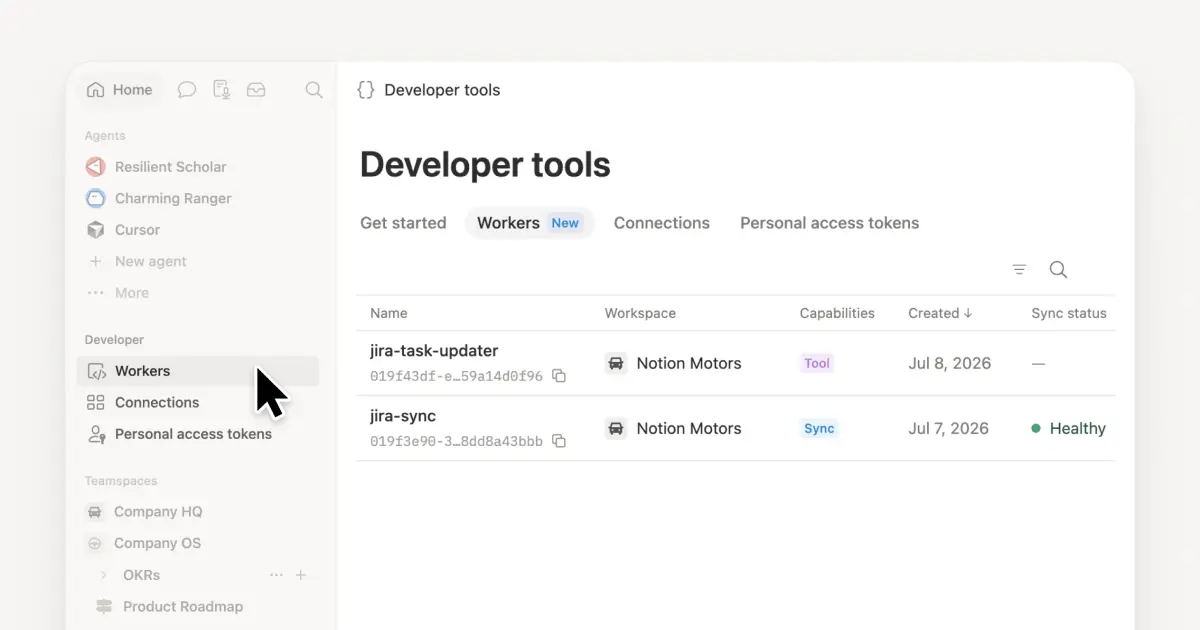This screenshot has width=1200, height=630.
Task: Click the Product Roadmap signpost icon
Action: [x=104, y=606]
